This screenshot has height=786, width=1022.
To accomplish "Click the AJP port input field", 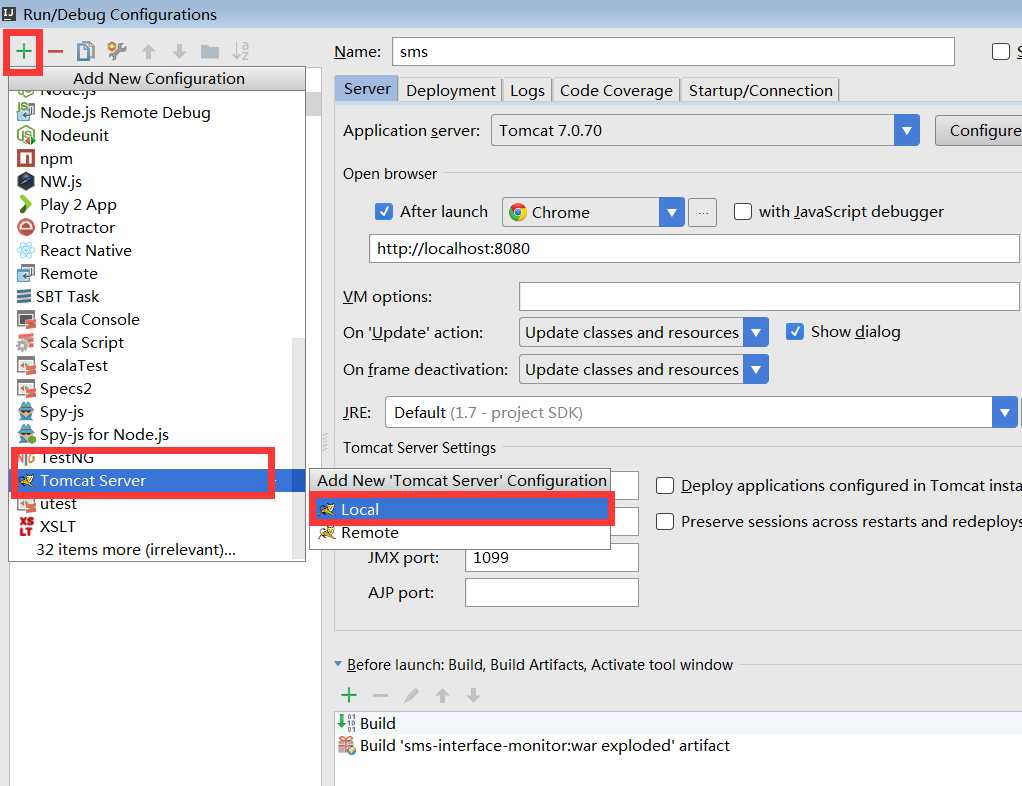I will point(551,592).
